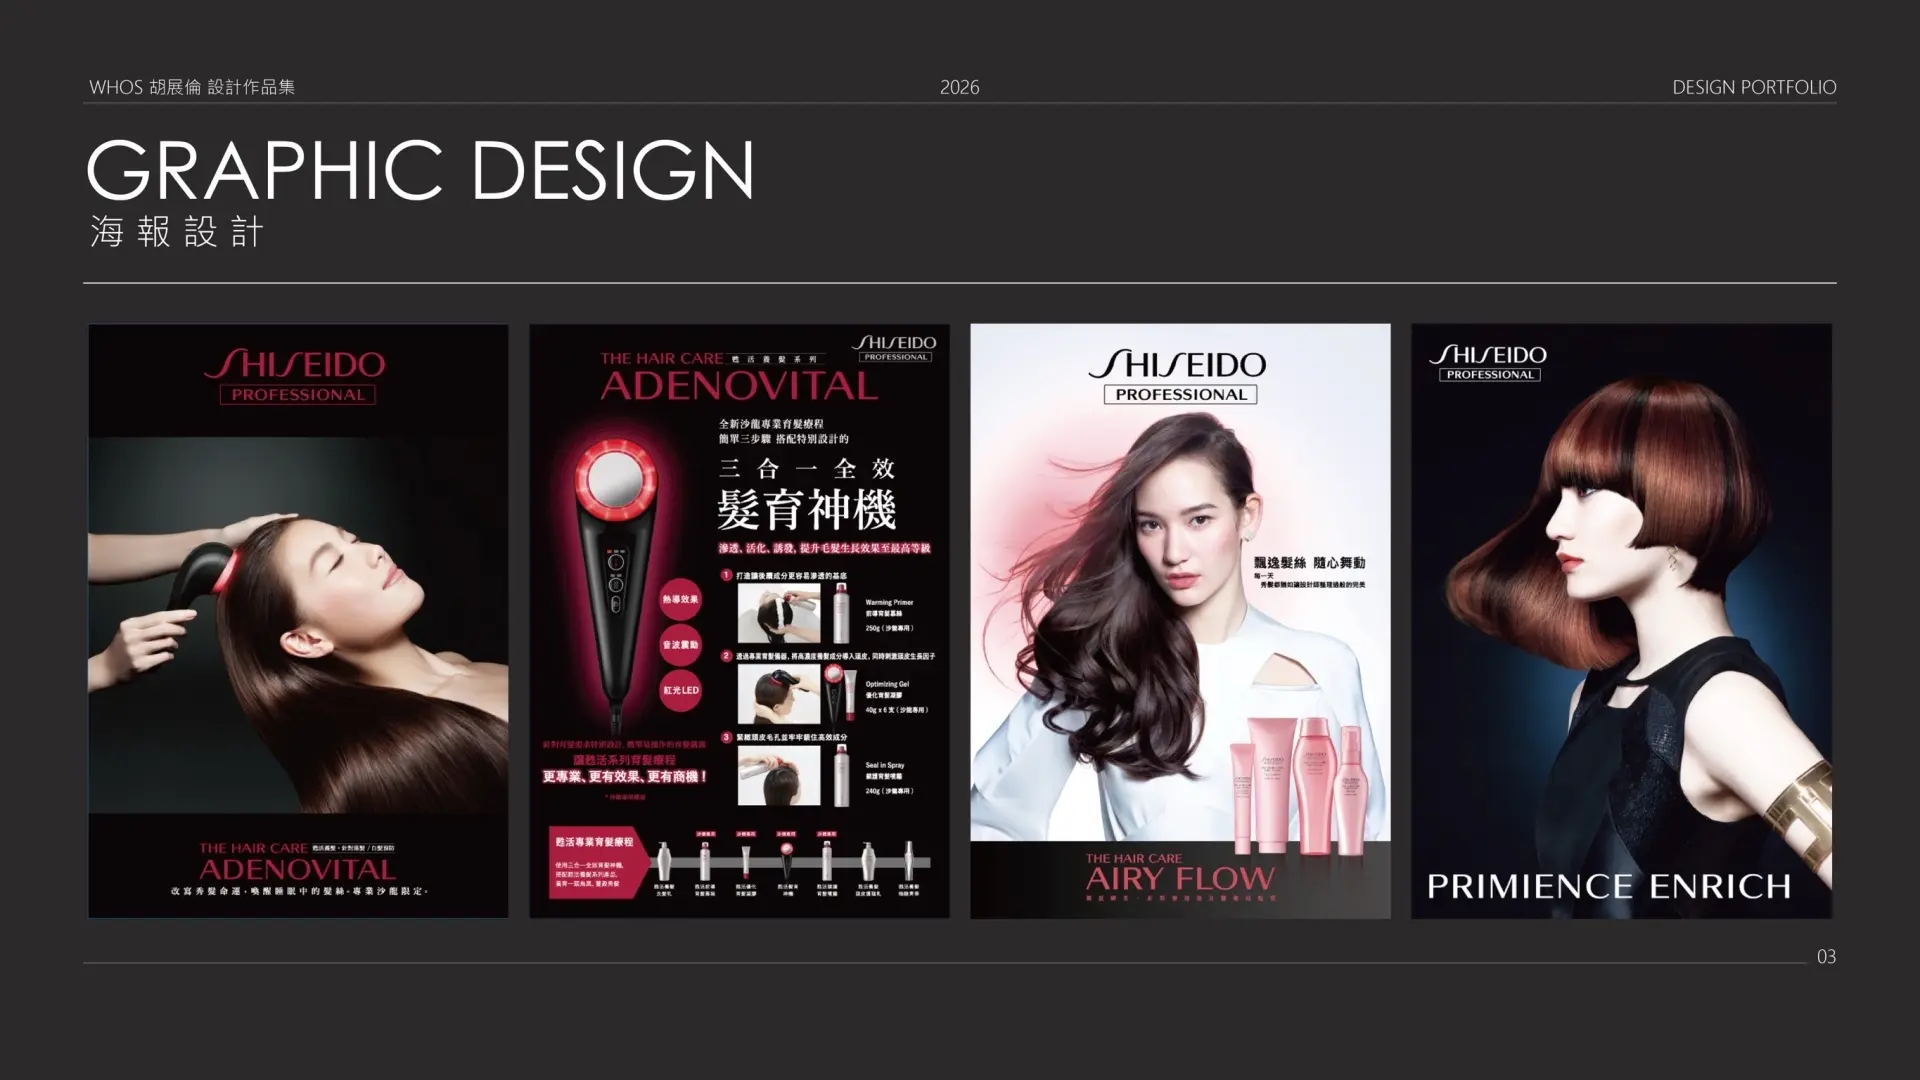Click the Shiseido logo on the PRIMIENCE ENRICH poster

pos(1489,362)
